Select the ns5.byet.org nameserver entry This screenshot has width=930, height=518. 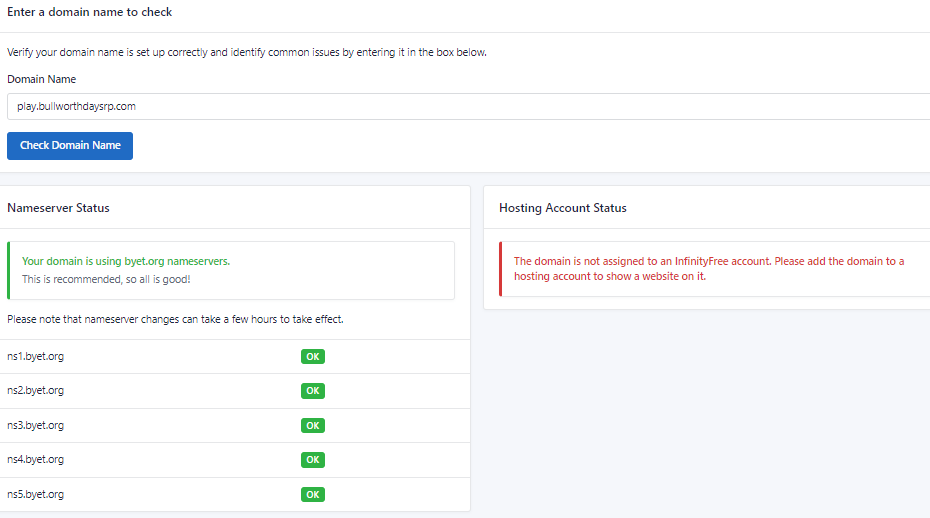[x=36, y=494]
